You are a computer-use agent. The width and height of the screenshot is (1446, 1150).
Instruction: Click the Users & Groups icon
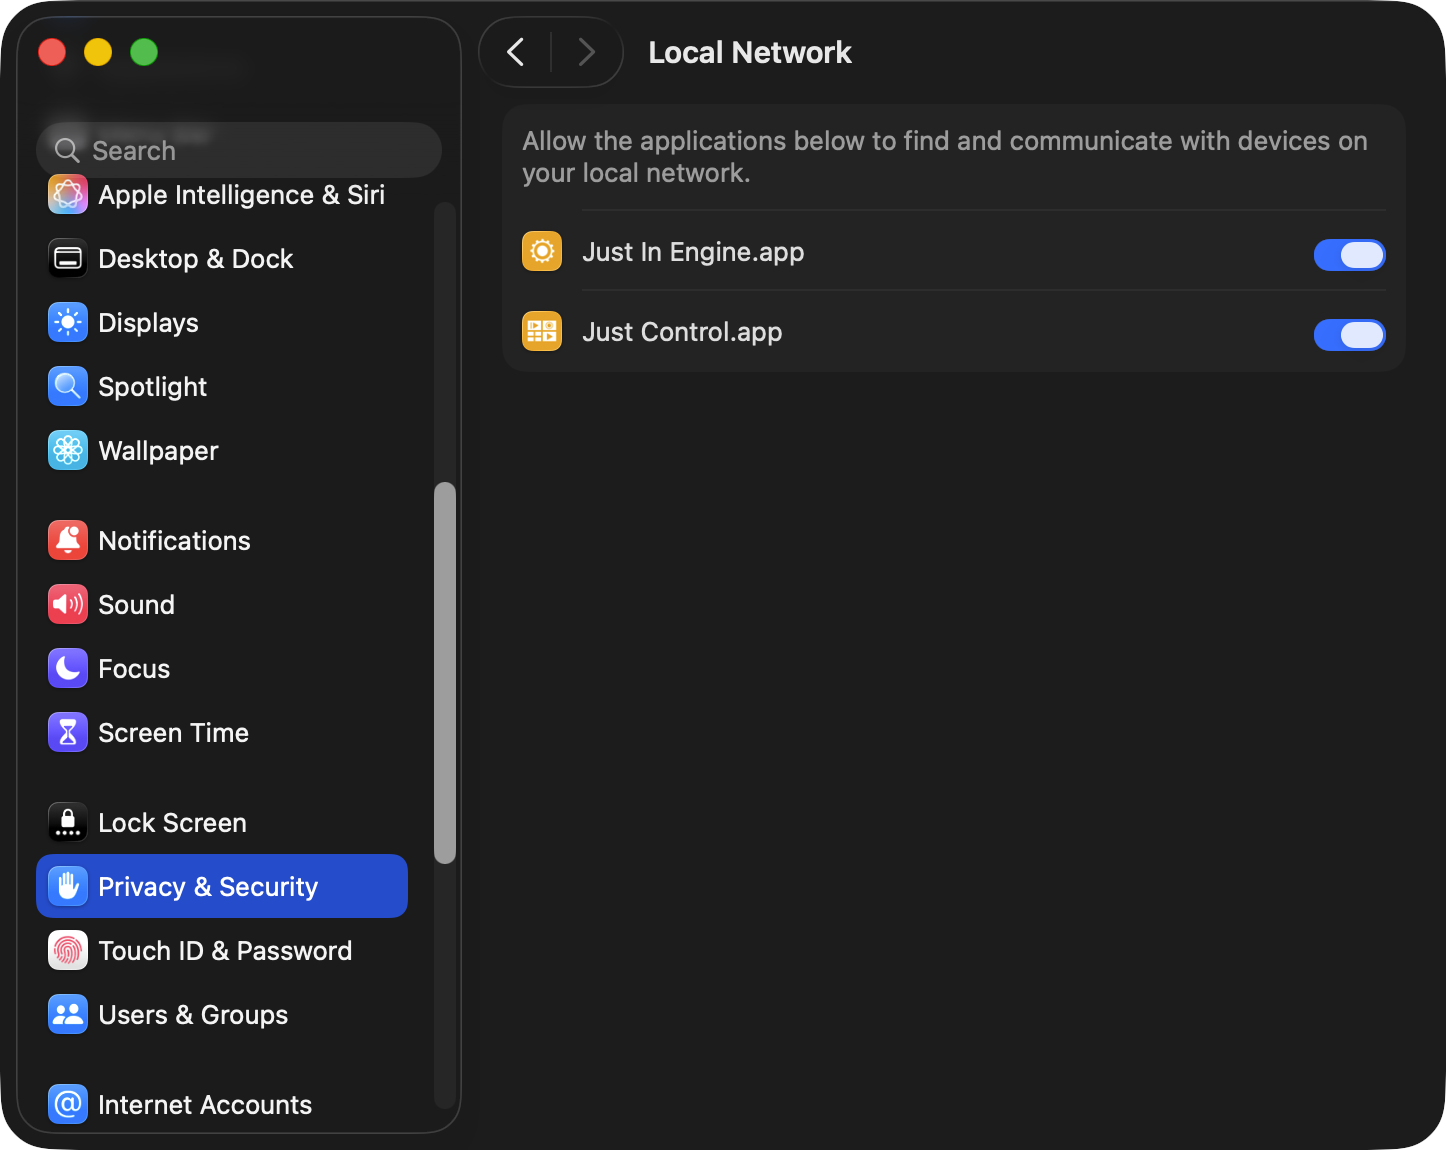click(68, 1015)
